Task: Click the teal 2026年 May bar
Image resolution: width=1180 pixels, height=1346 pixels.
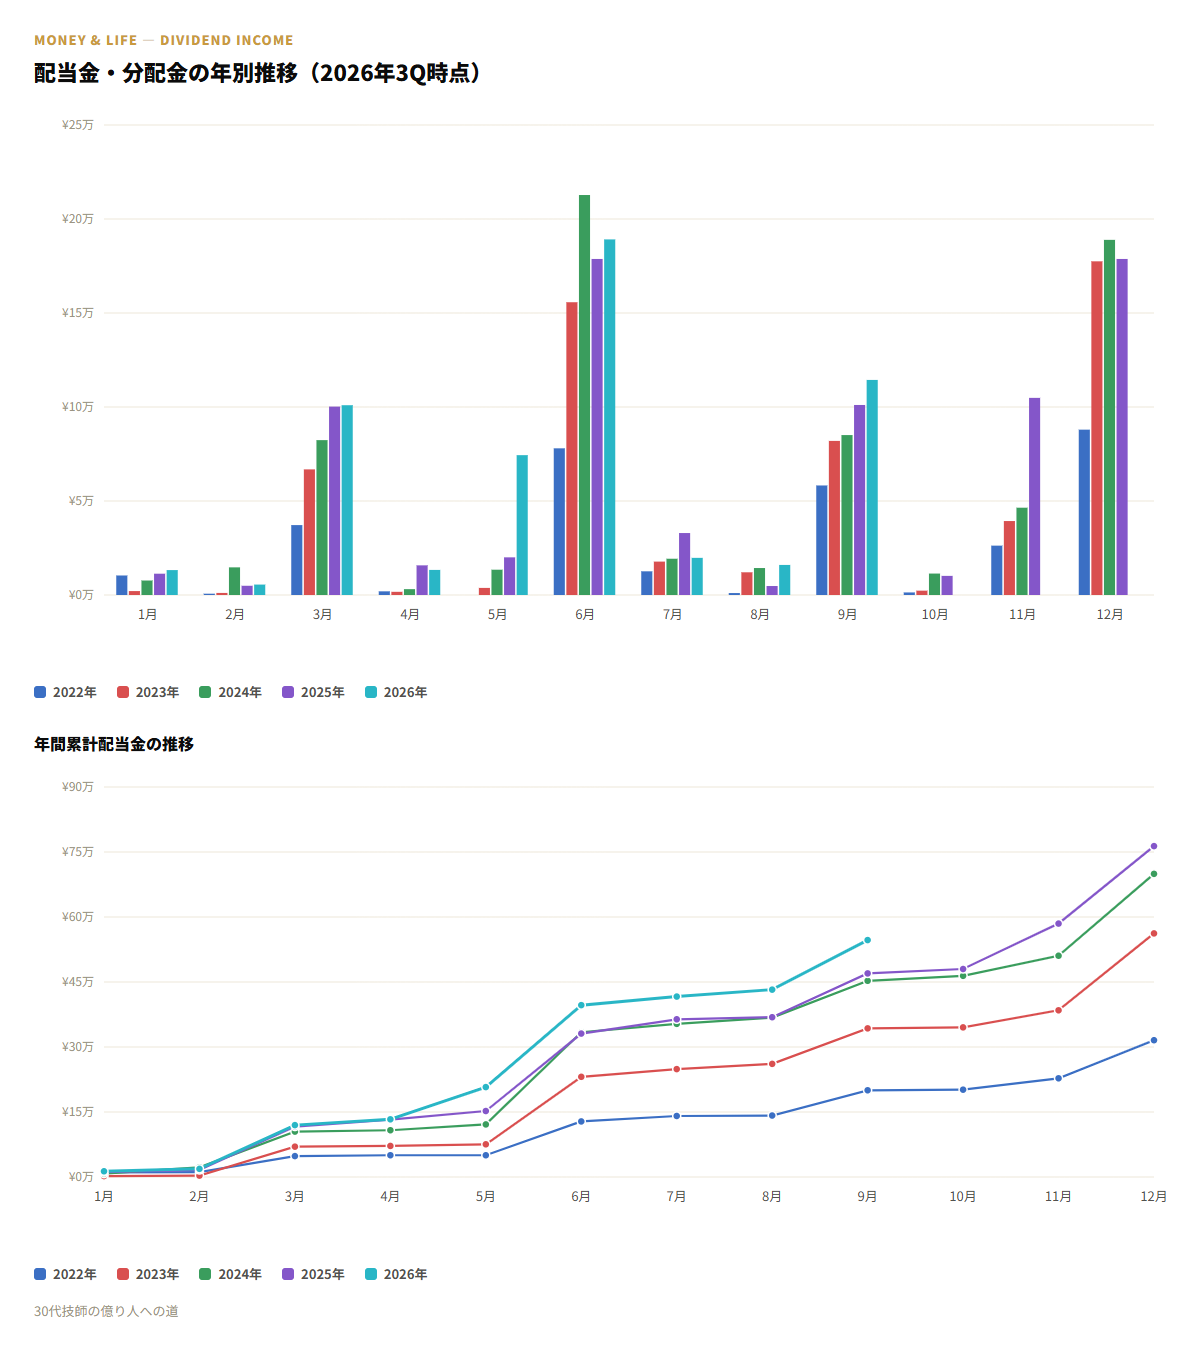Action: [522, 525]
